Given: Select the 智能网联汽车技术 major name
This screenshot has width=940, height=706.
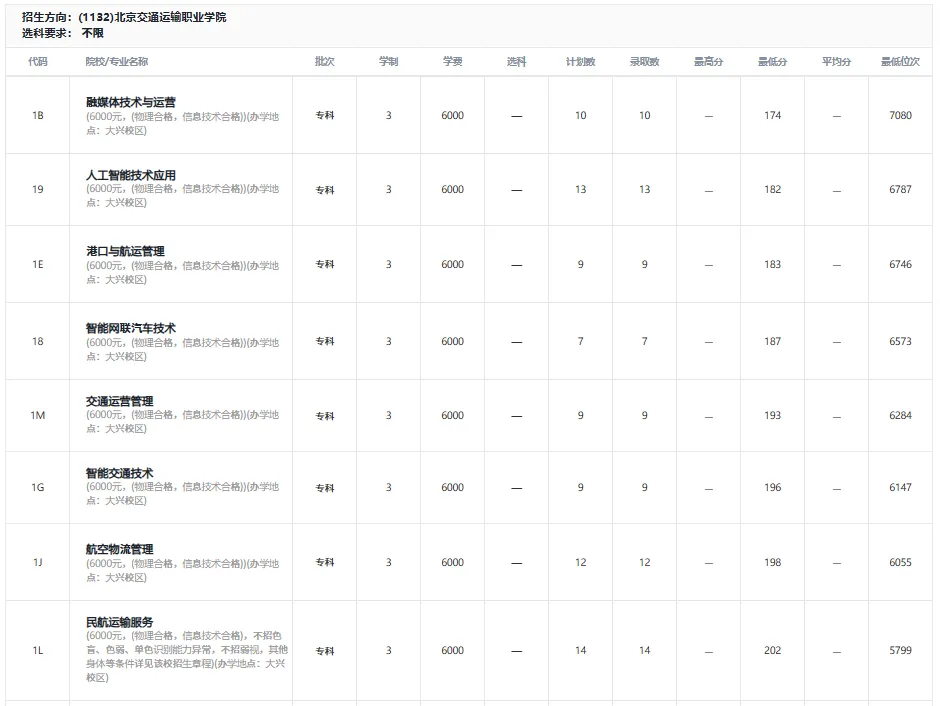Looking at the screenshot, I should (131, 328).
